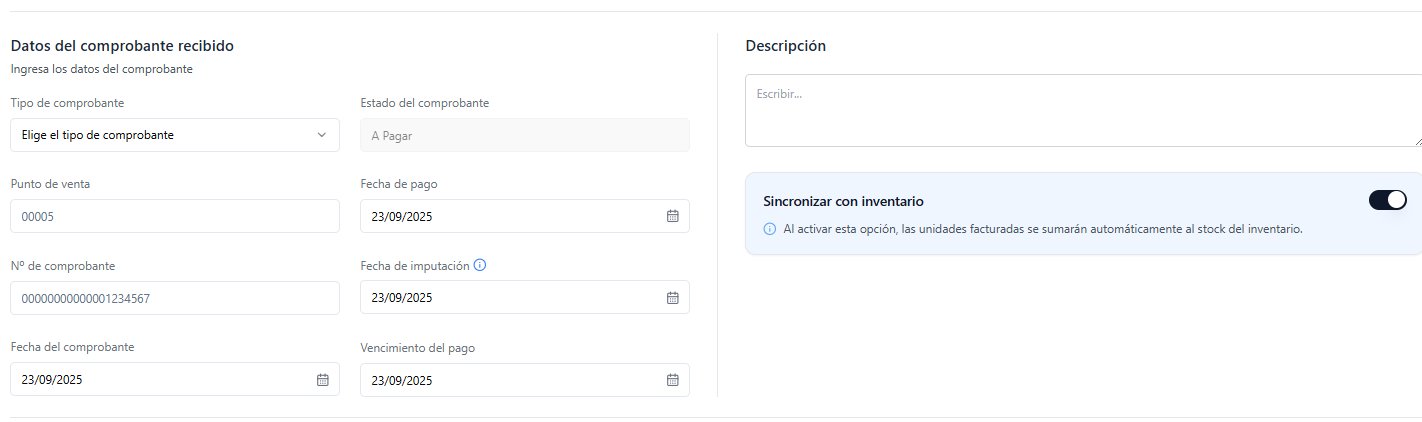Focus the Punto de venta input field
The width and height of the screenshot is (1422, 422).
[175, 216]
